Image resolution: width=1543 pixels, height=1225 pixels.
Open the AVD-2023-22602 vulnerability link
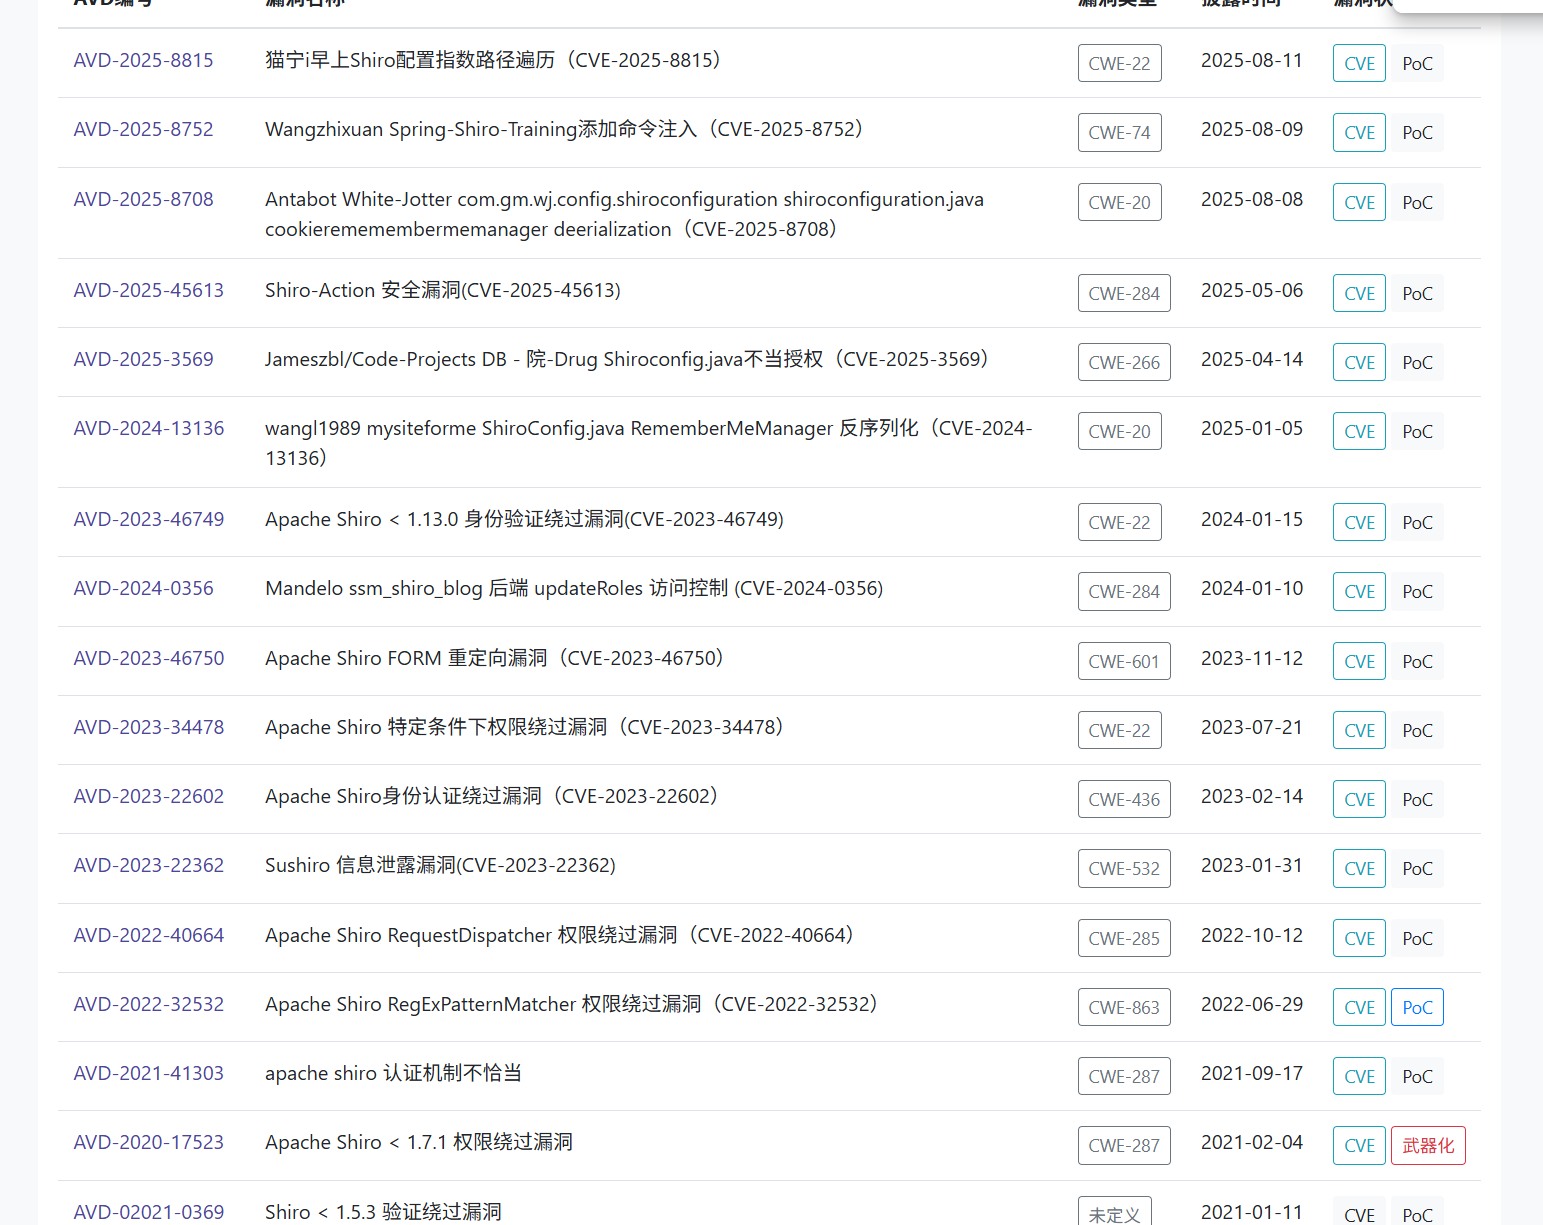pos(149,796)
